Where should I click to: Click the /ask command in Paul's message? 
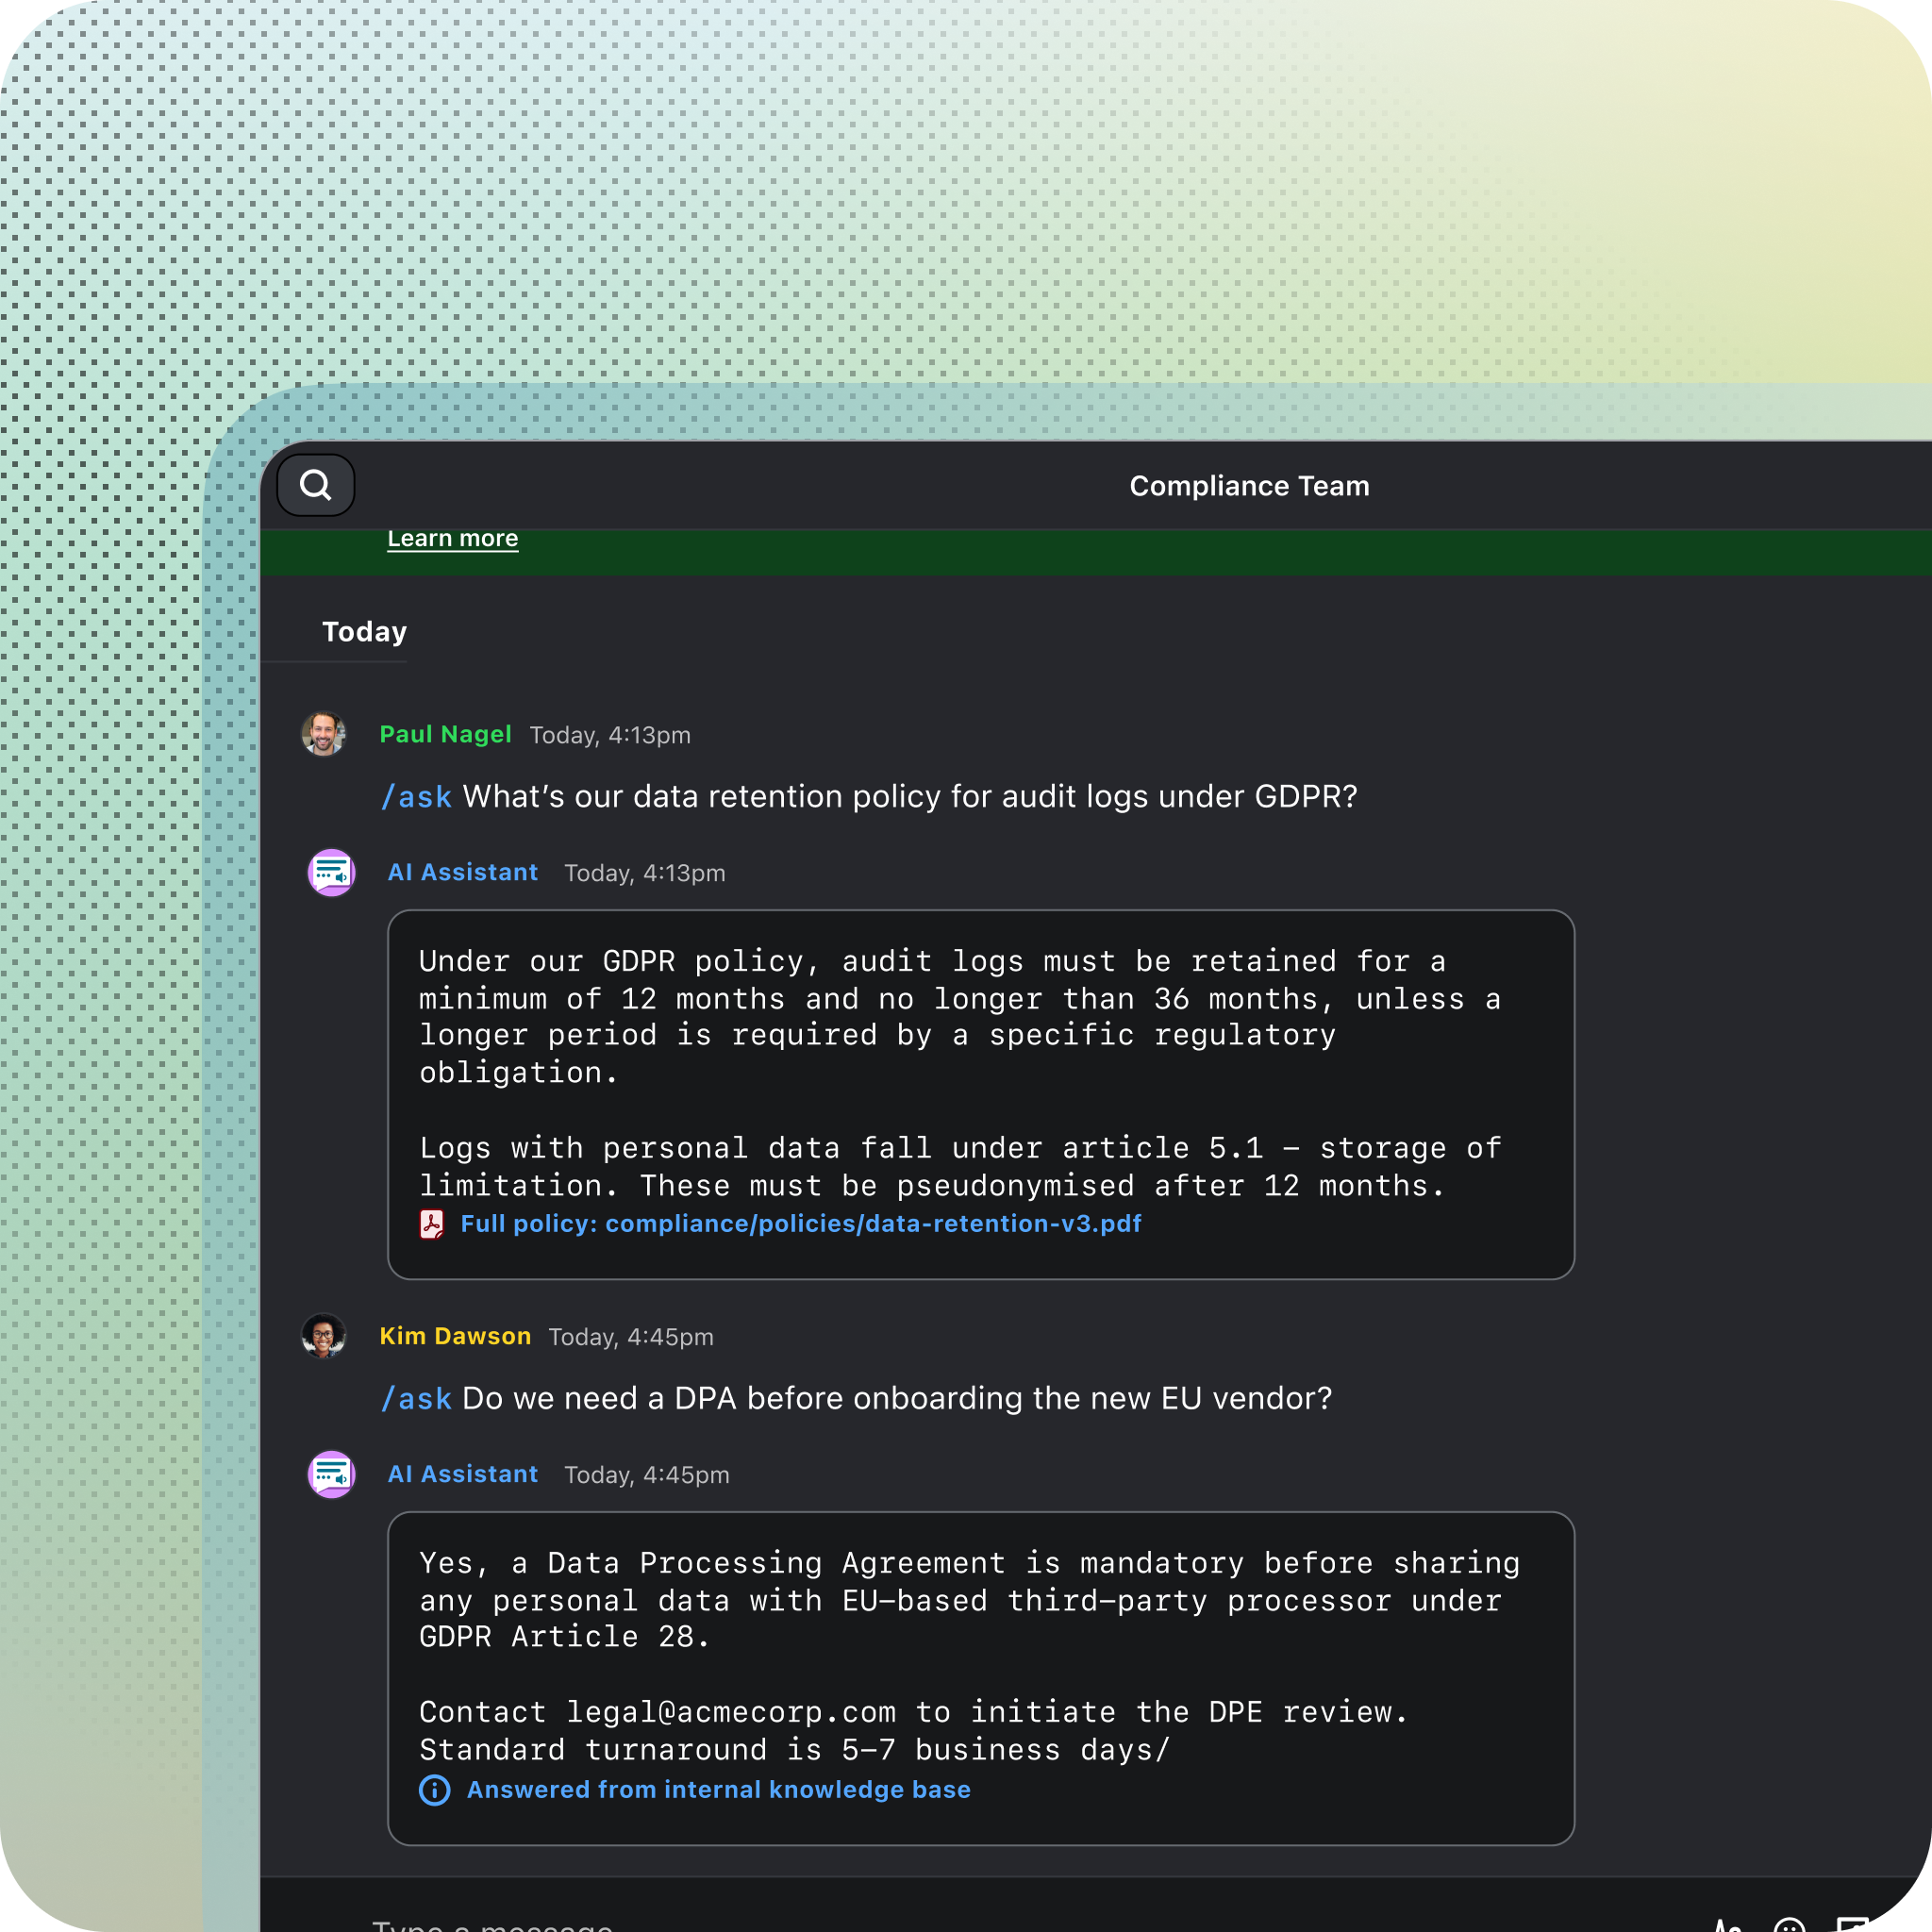click(417, 797)
